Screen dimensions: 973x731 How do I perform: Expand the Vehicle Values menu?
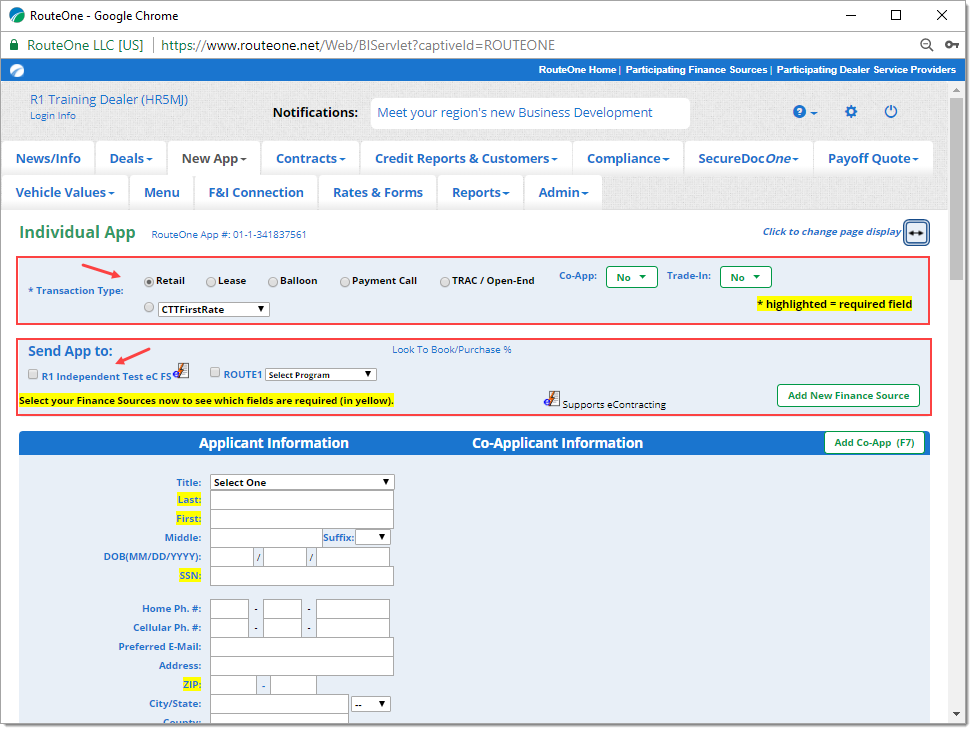[x=65, y=192]
